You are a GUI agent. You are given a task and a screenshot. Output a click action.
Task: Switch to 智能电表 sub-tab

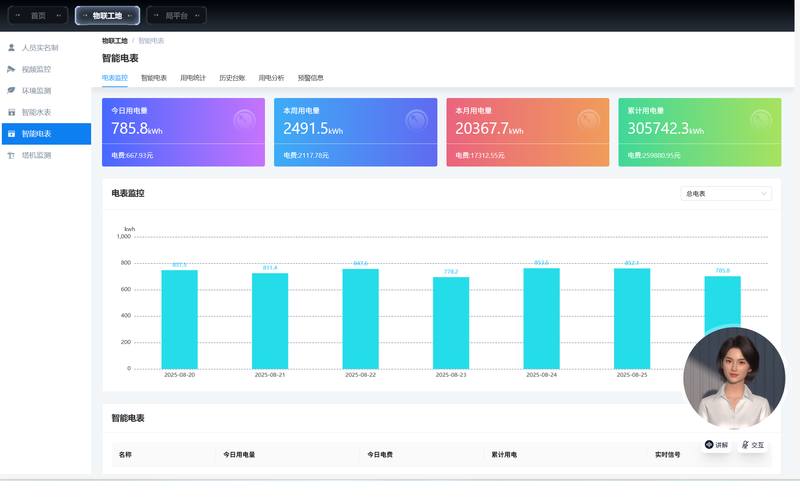[154, 78]
